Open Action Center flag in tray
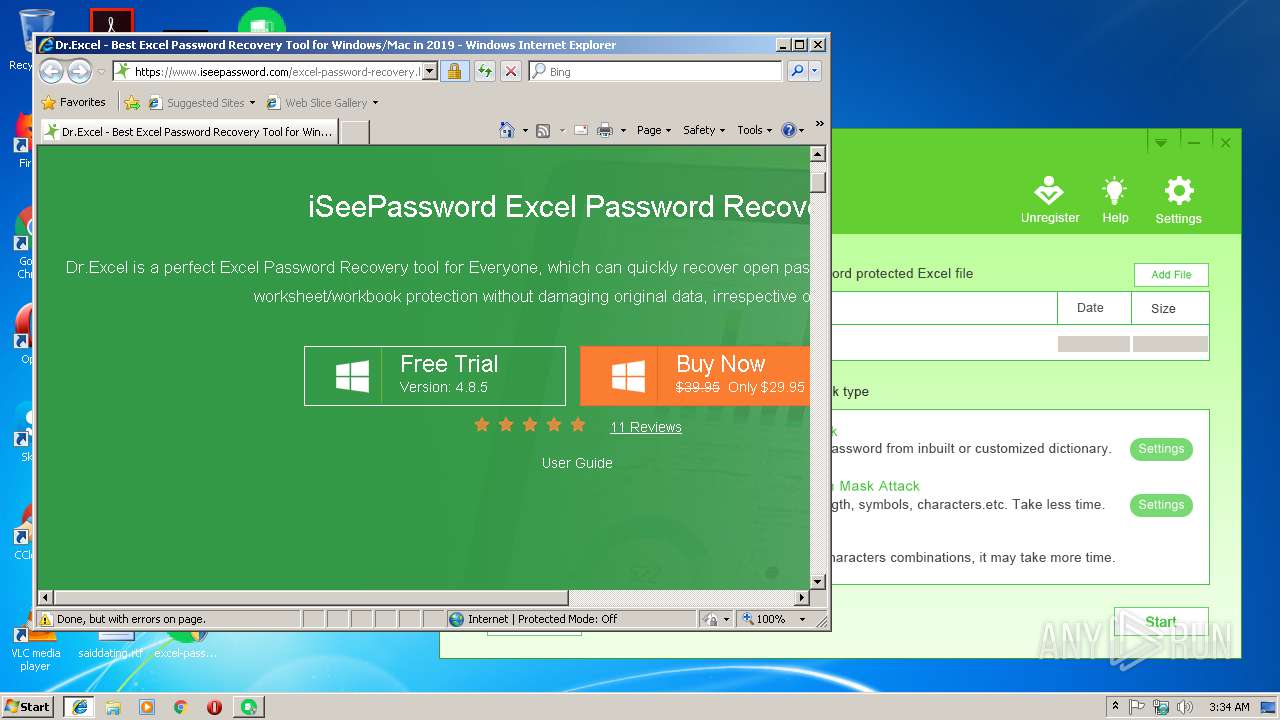The width and height of the screenshot is (1280, 720). point(1137,707)
